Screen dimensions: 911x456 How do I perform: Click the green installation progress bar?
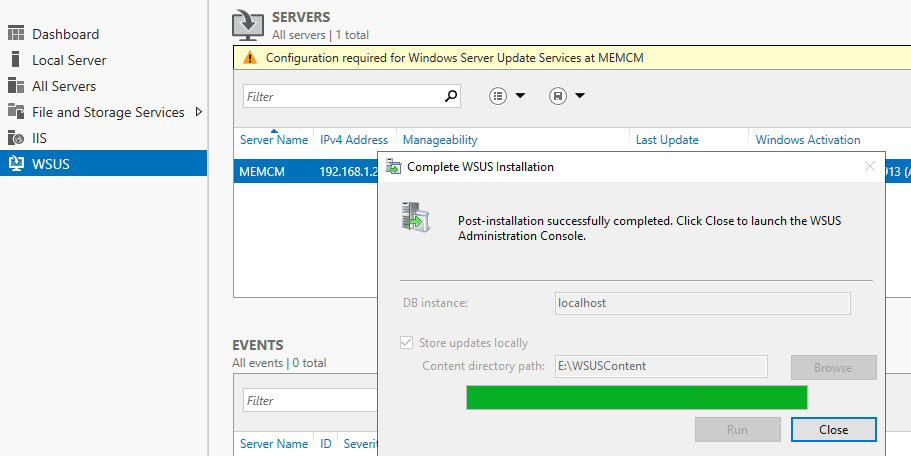636,398
